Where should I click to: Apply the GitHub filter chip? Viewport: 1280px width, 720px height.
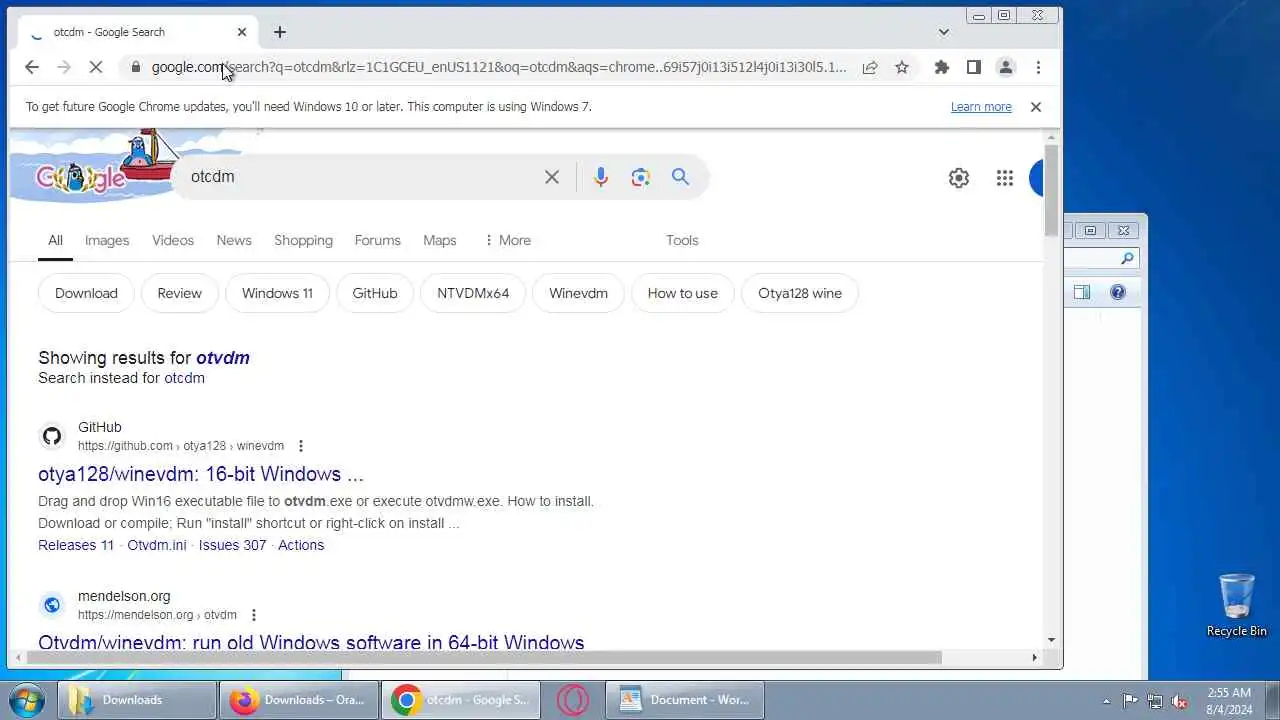[x=375, y=293]
